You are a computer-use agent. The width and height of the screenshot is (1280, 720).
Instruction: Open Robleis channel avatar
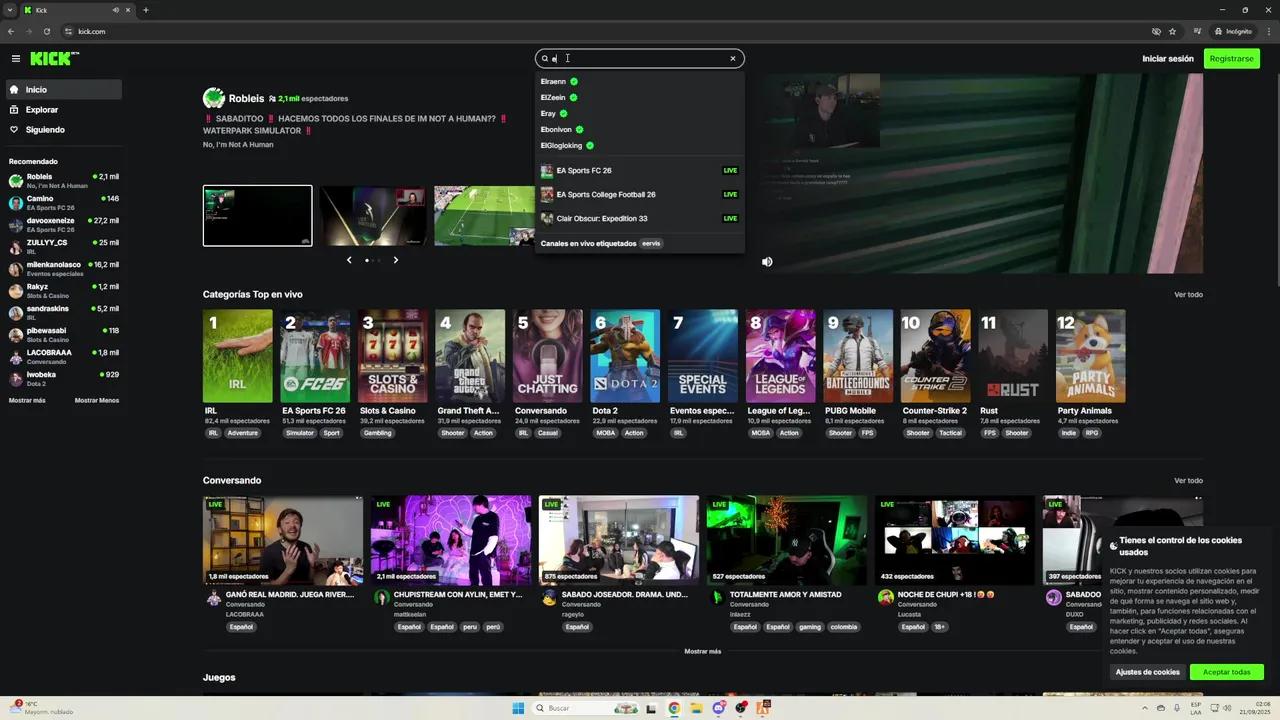213,98
